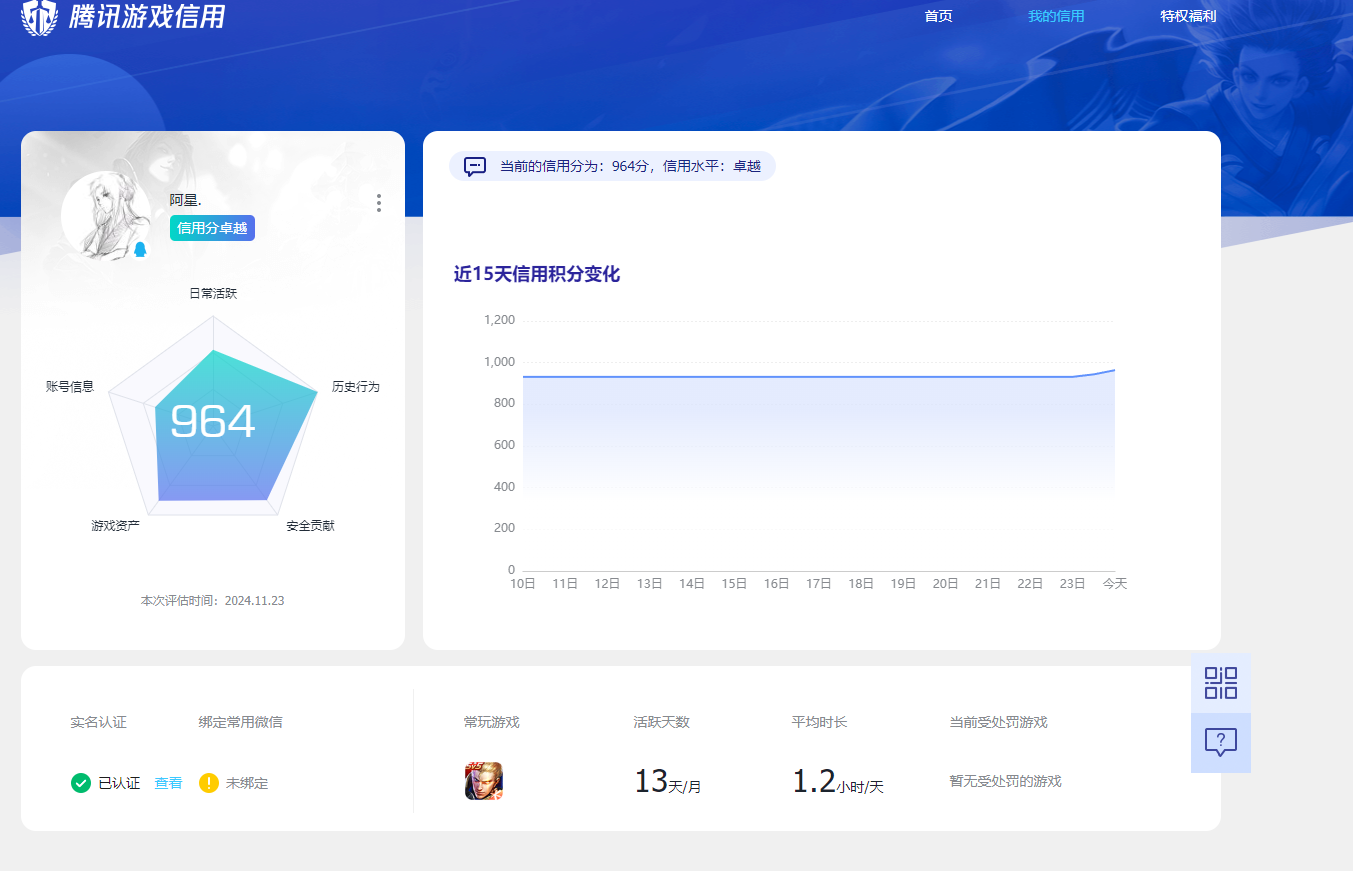Open the 首页 navigation tab
Viewport: 1353px width, 871px height.
pos(938,16)
